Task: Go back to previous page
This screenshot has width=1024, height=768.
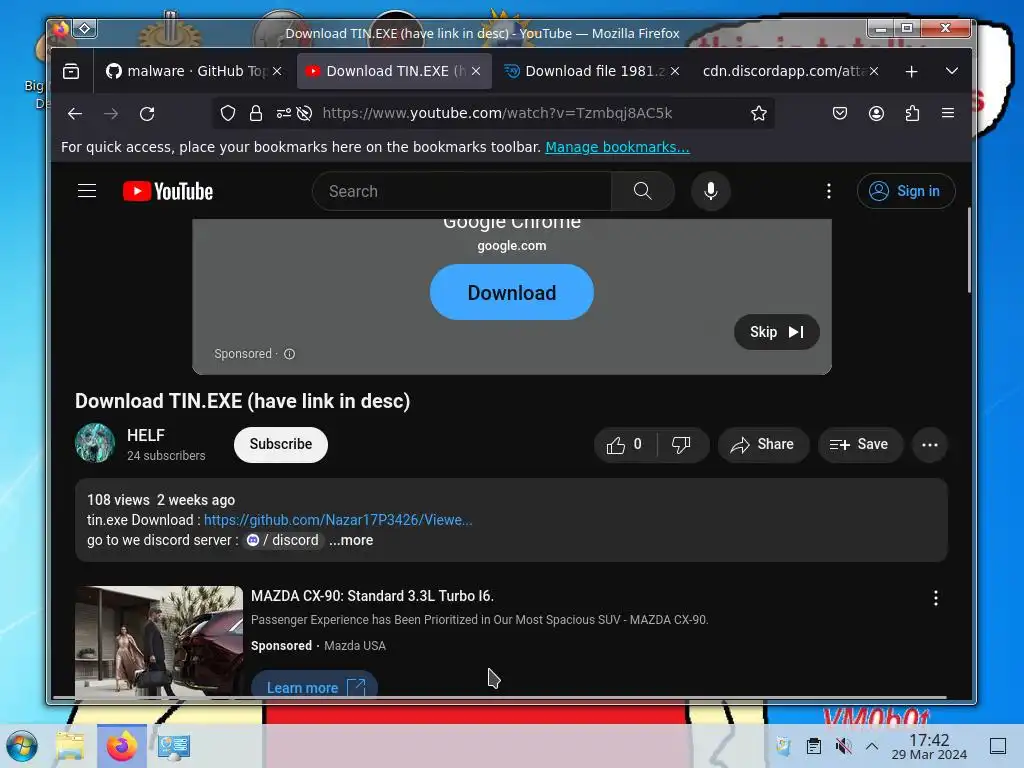Action: coord(74,114)
